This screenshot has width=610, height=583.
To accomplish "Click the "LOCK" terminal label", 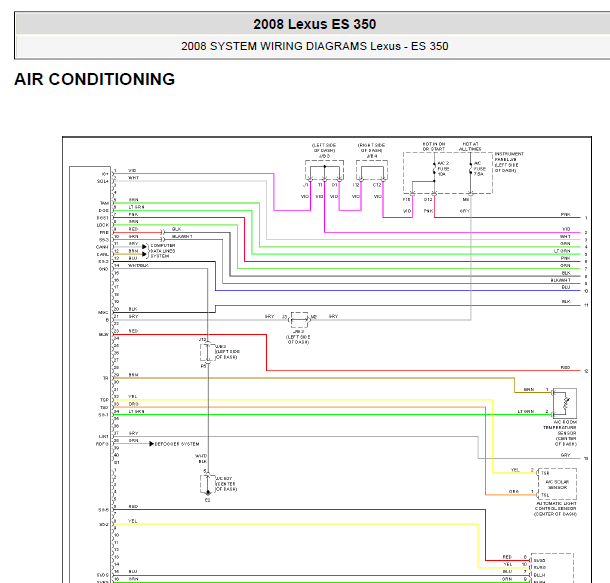I will coord(103,225).
